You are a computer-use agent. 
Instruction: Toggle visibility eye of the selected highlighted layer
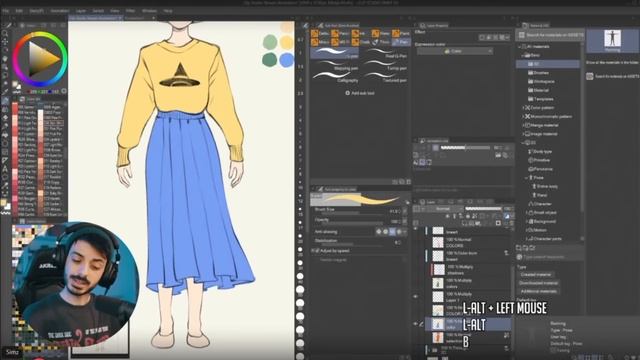click(x=416, y=324)
